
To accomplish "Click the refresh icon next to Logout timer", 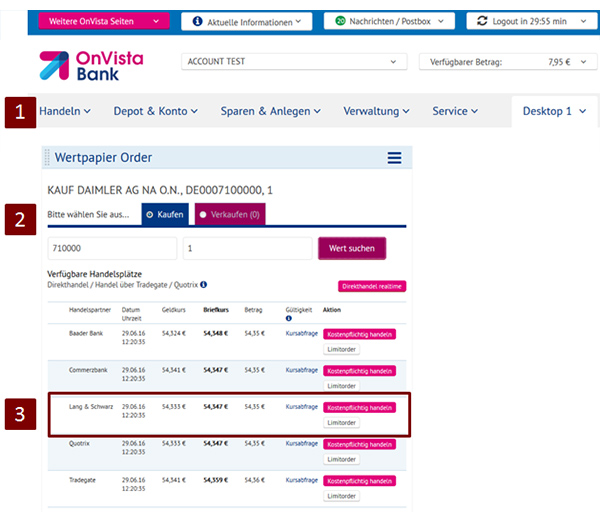I will (484, 21).
